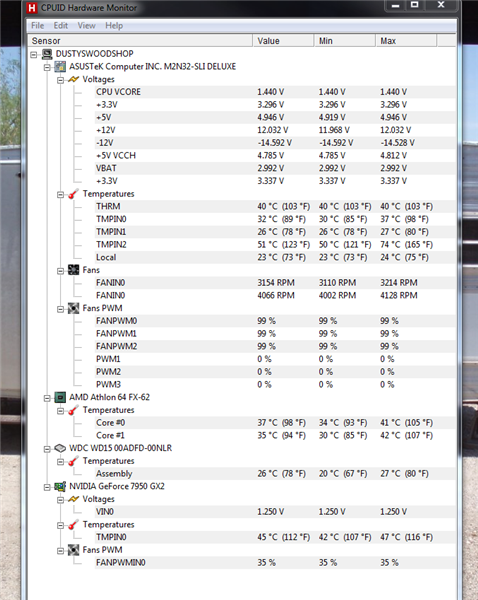Click the 4066 RPM fan value

tap(276, 295)
